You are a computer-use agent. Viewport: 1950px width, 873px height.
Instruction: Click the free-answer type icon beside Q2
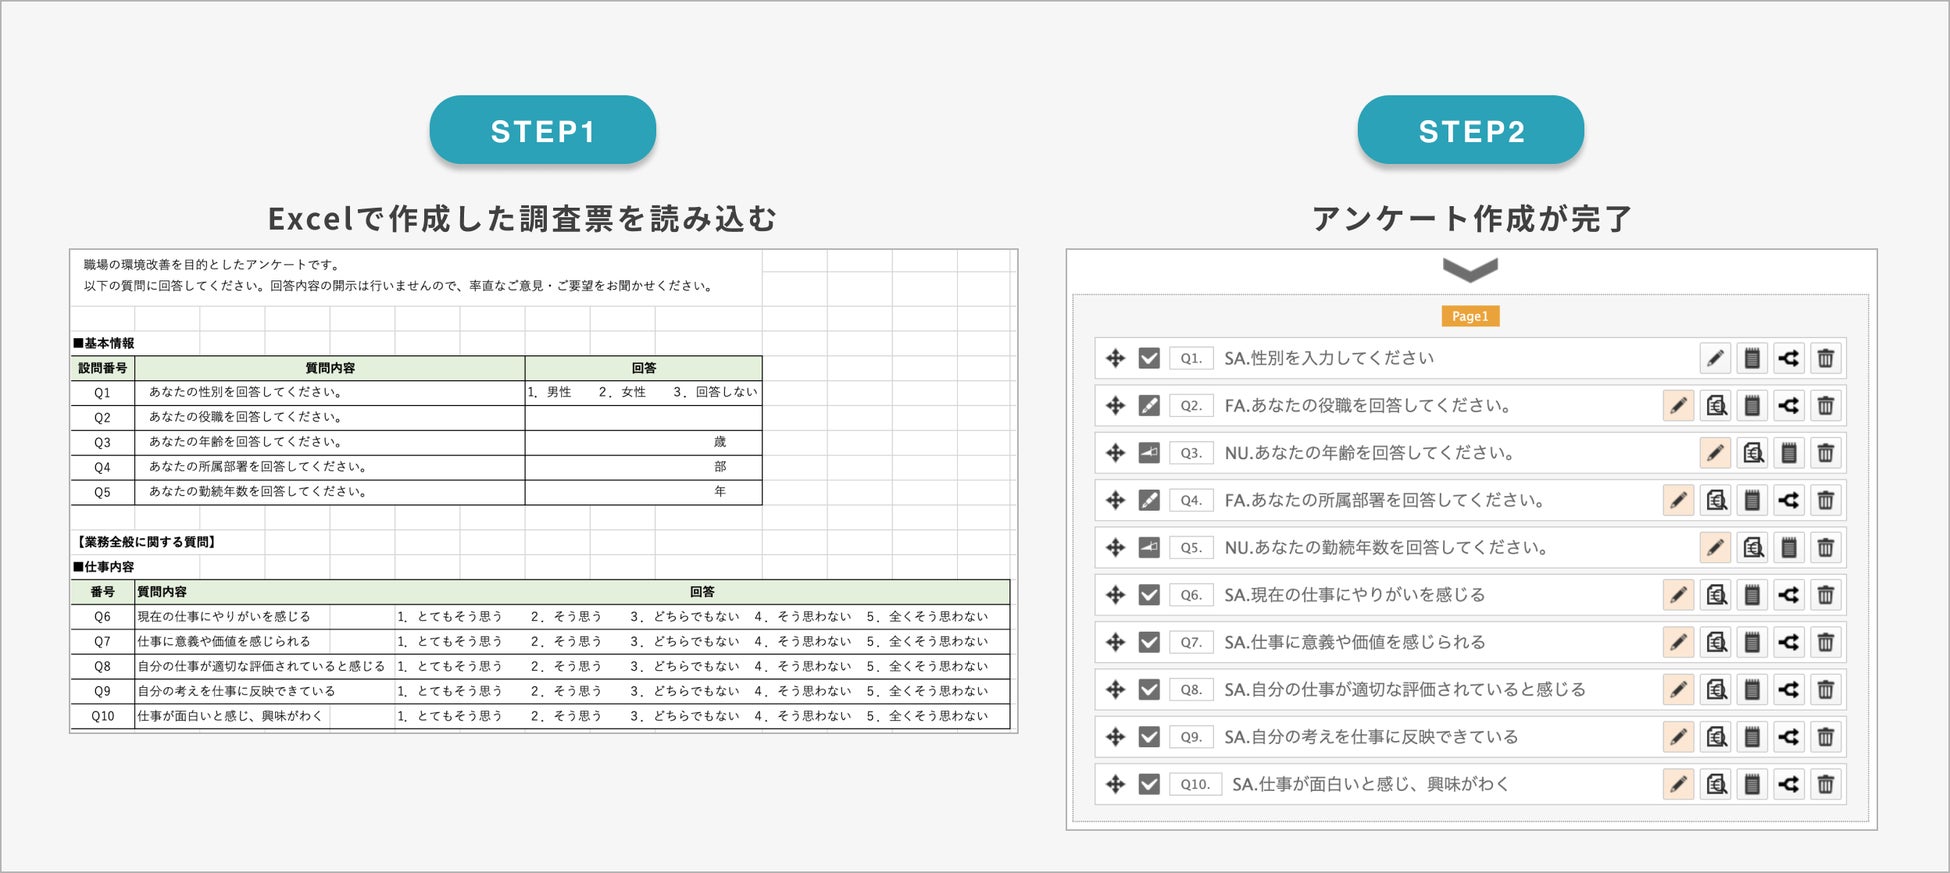[1149, 405]
